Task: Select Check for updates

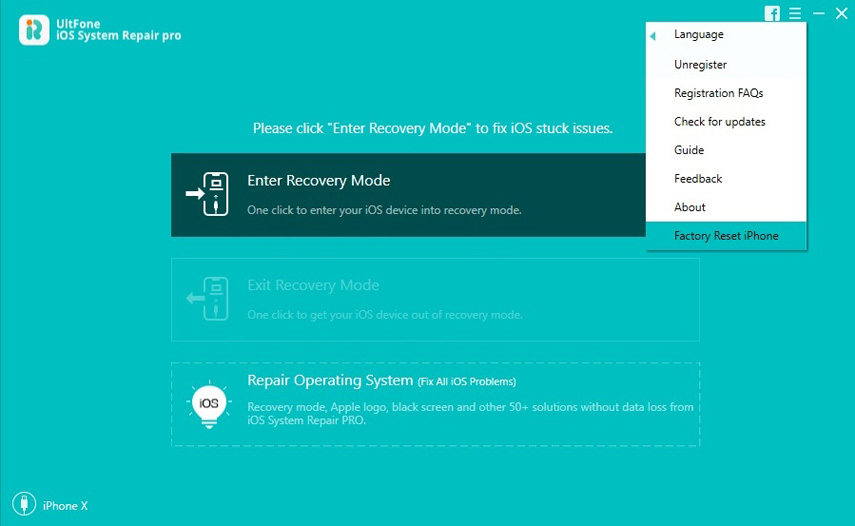Action: tap(719, 122)
